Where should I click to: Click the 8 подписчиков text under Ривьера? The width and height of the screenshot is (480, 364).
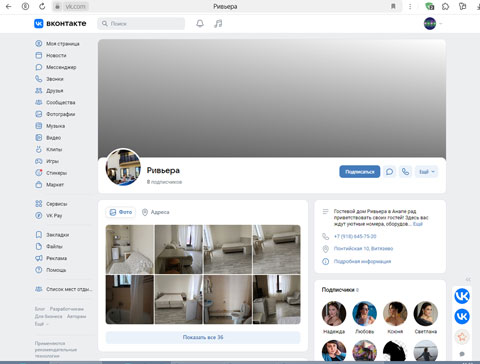point(164,182)
